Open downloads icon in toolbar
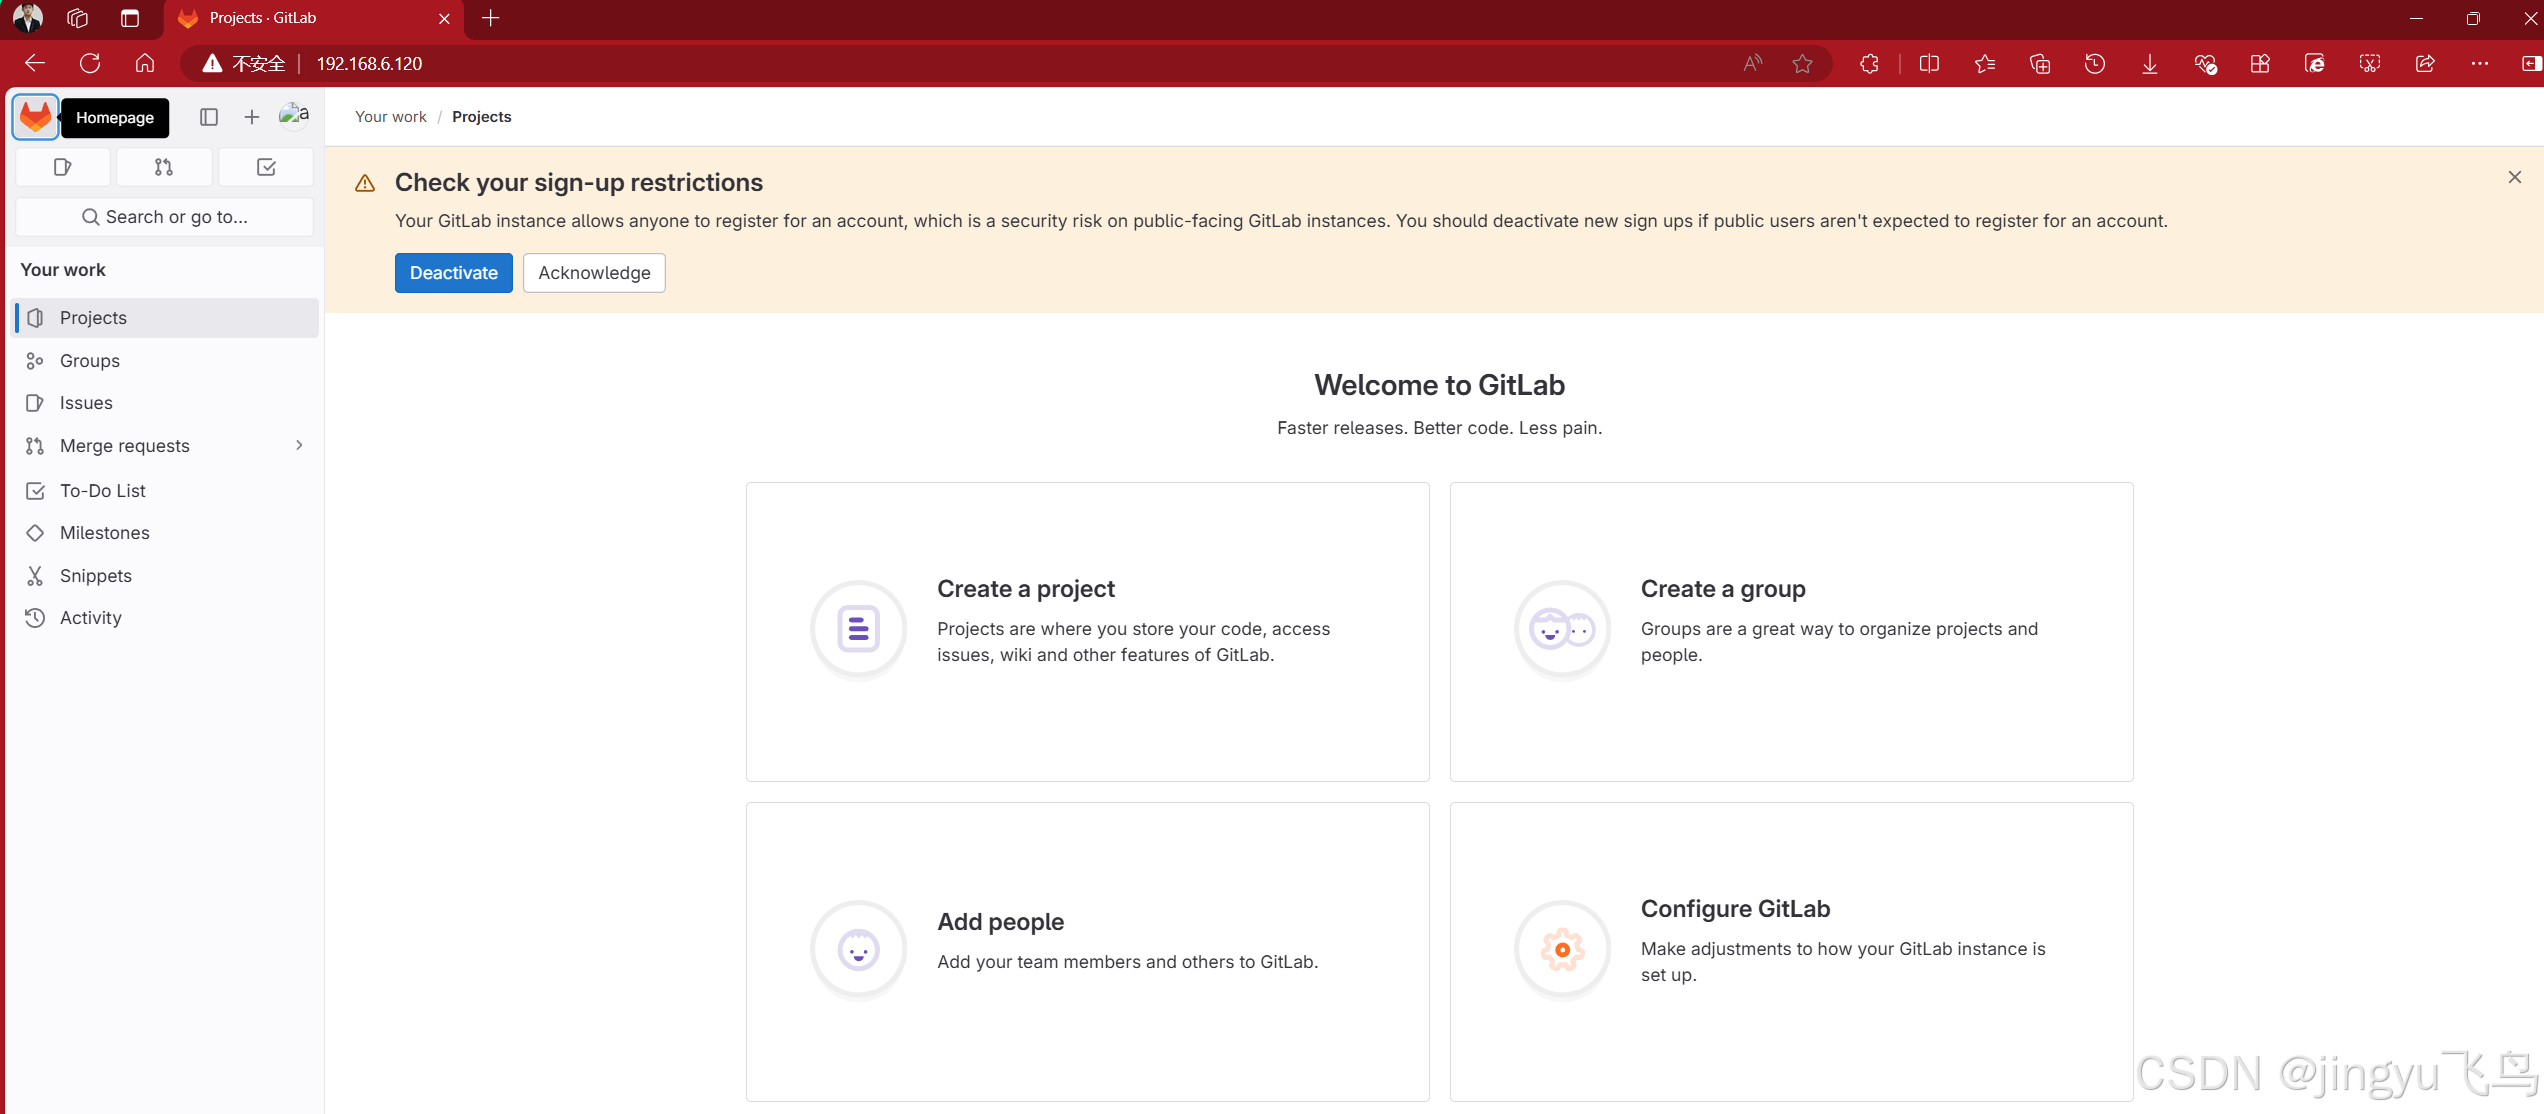The image size is (2544, 1114). pyautogui.click(x=2150, y=63)
